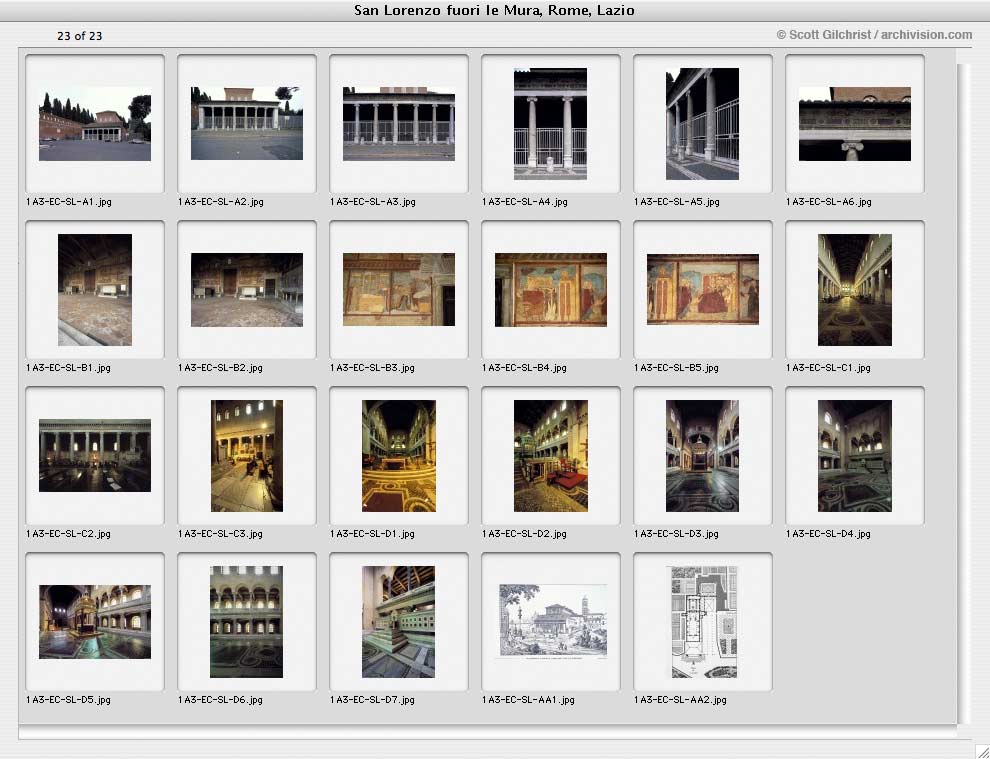The height and width of the screenshot is (759, 990).
Task: Select the 1A3-EC-SL-A2.jpg portico thumbnail
Action: click(x=247, y=123)
